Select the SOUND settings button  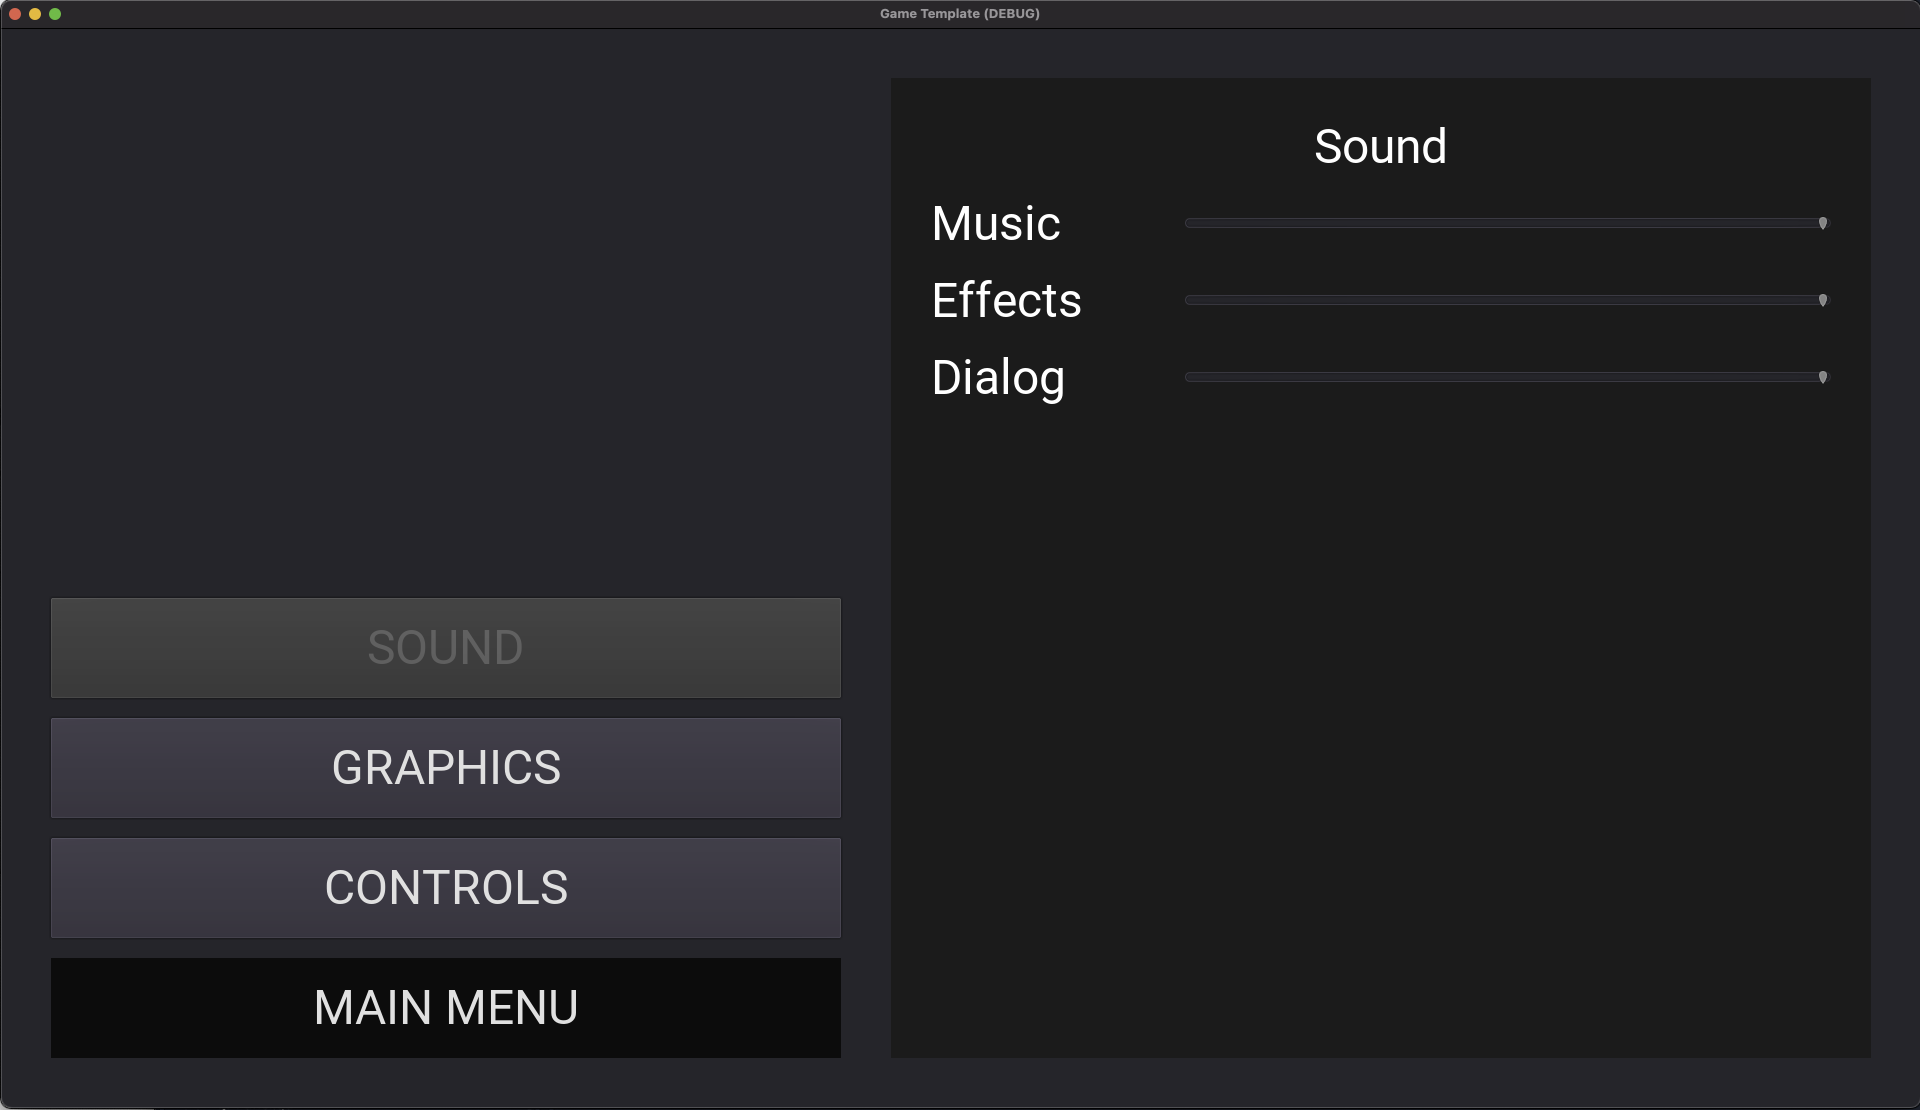click(446, 648)
